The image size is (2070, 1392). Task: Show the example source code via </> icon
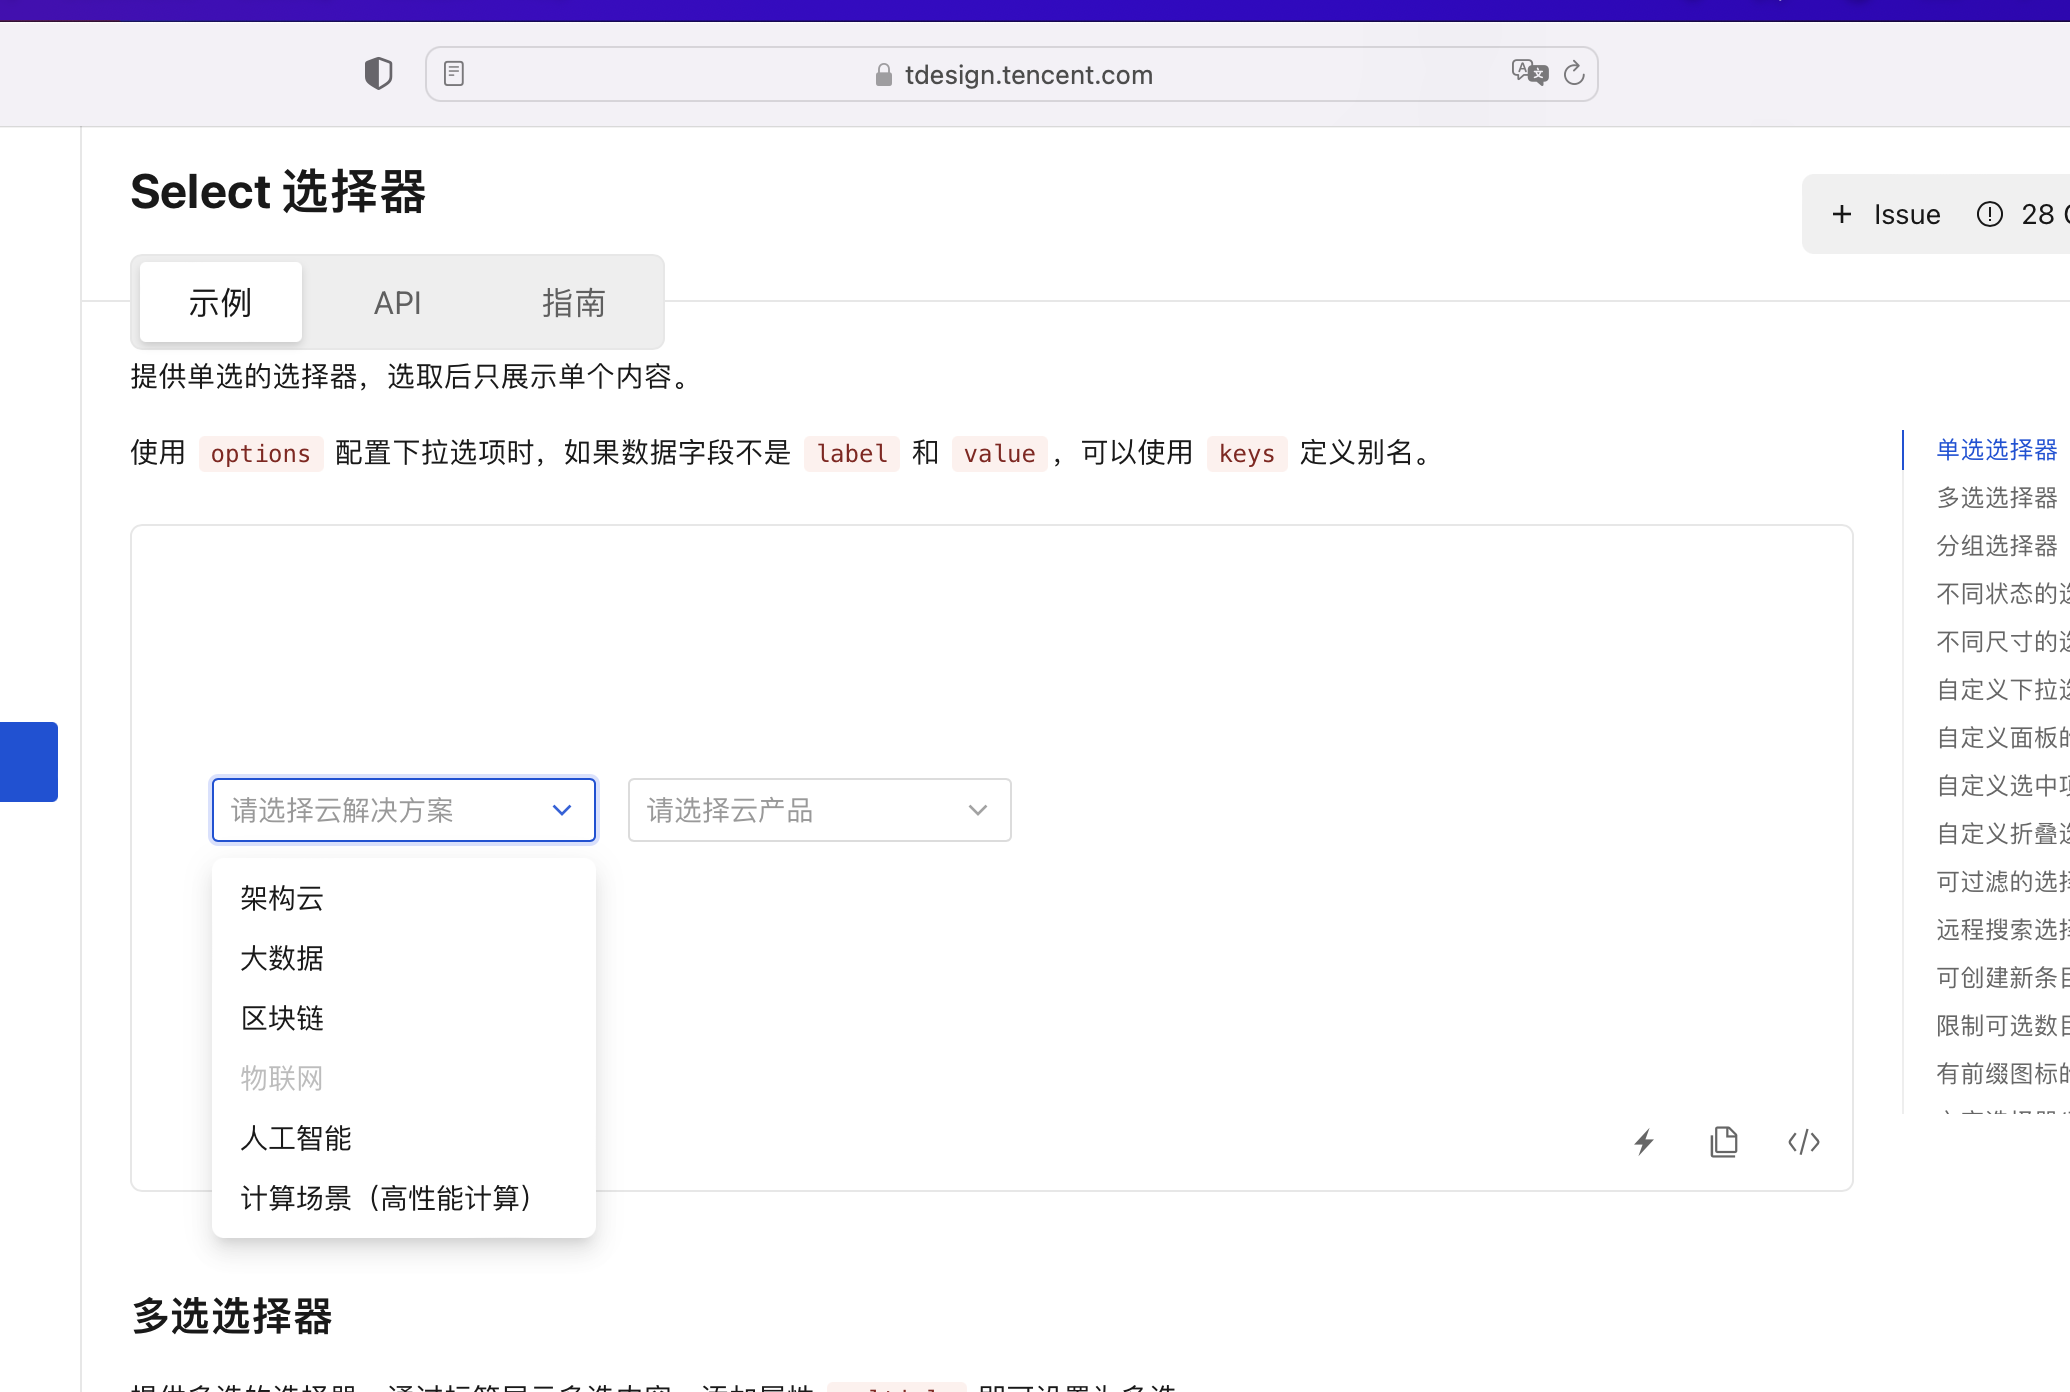(x=1803, y=1142)
